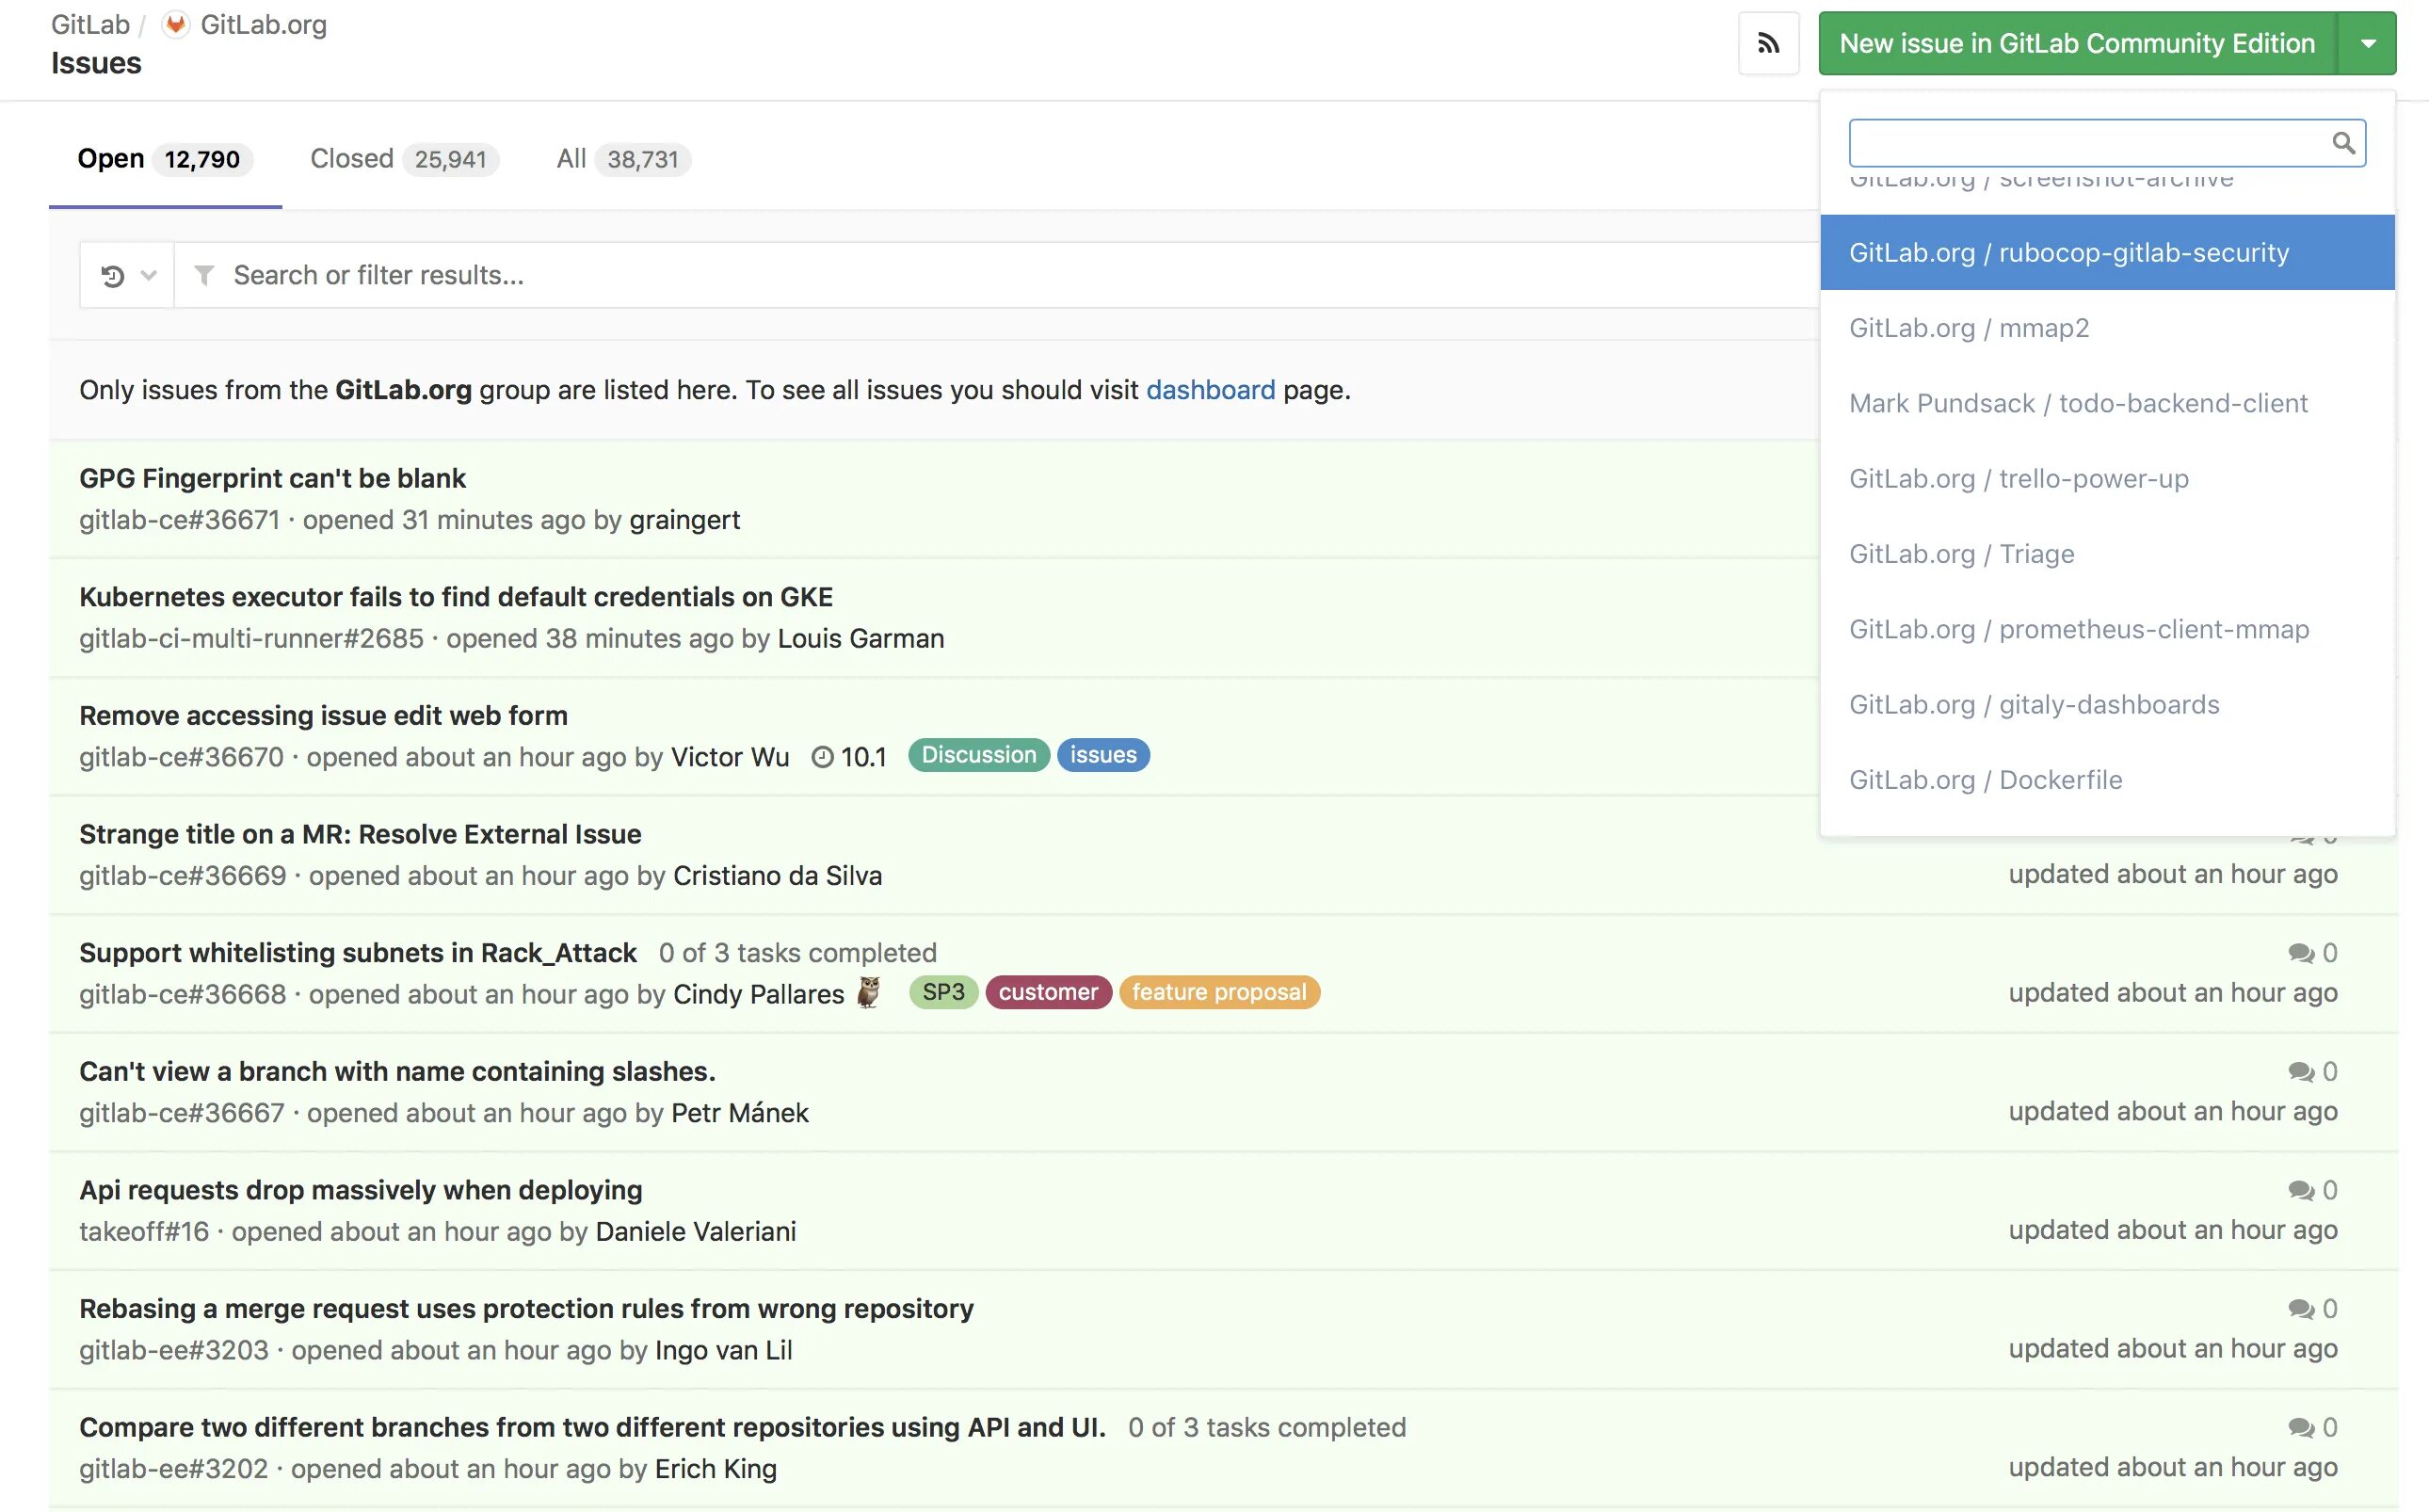The width and height of the screenshot is (2429, 1512).
Task: Open author Erich King profile
Action: 715,1469
